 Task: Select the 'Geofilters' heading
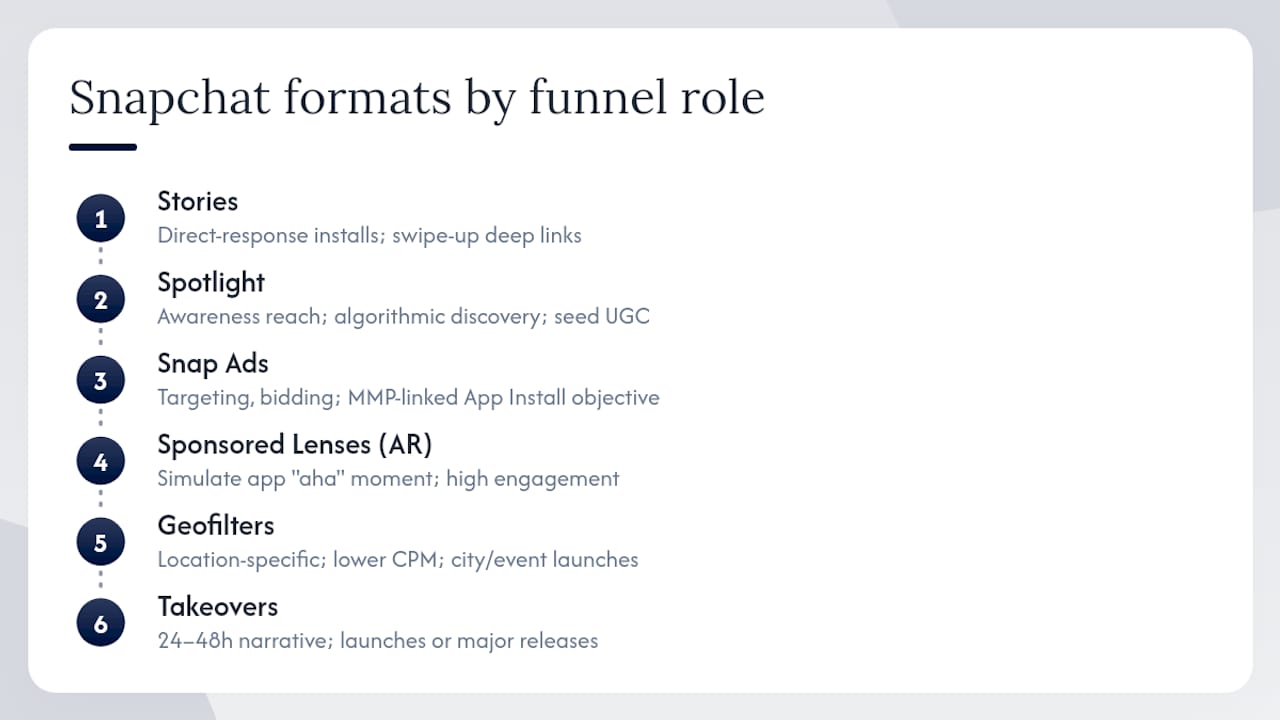point(216,525)
